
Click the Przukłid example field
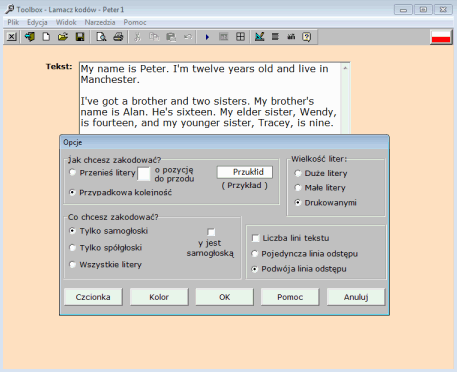pos(245,172)
